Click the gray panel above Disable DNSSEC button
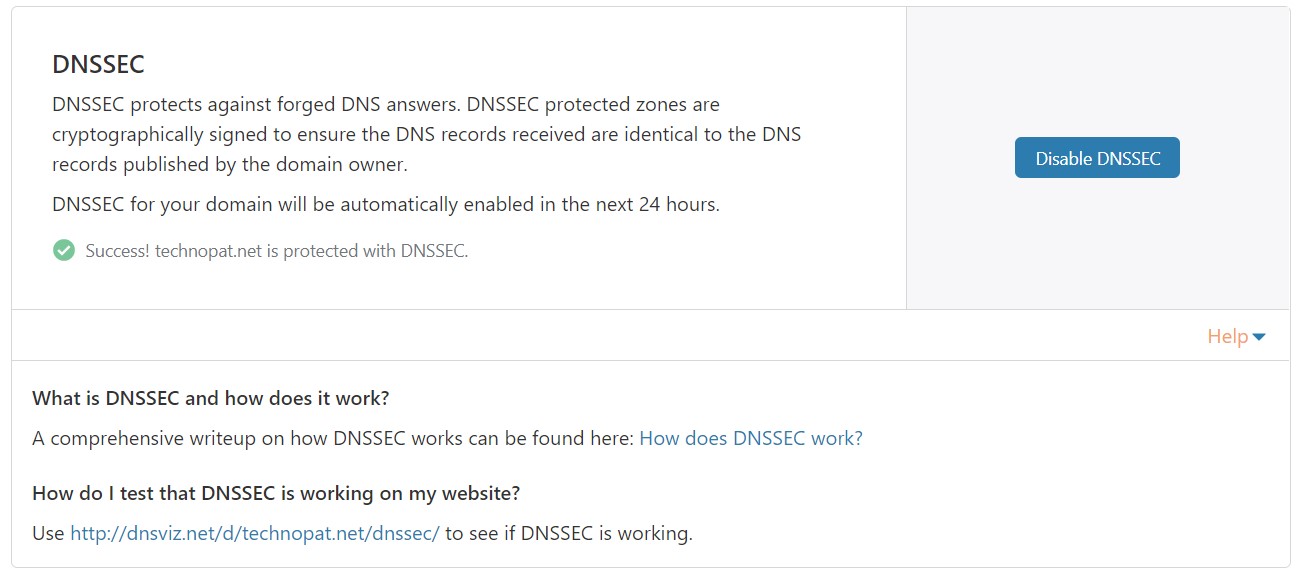 click(x=1097, y=70)
